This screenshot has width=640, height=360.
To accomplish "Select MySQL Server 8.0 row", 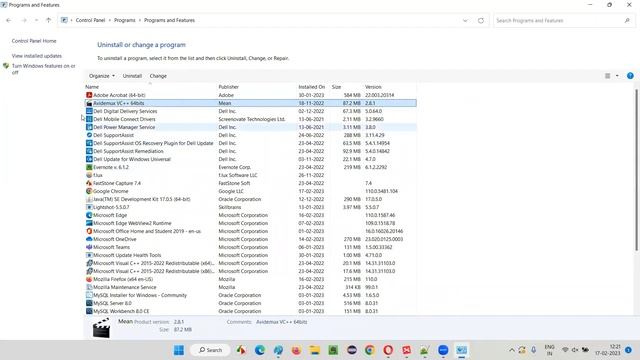I will tap(250, 303).
